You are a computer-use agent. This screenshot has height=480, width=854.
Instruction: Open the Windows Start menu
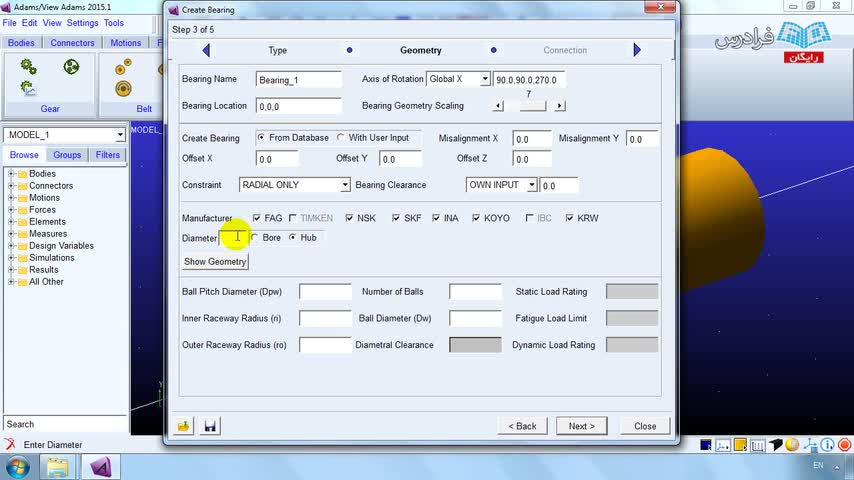tap(17, 467)
